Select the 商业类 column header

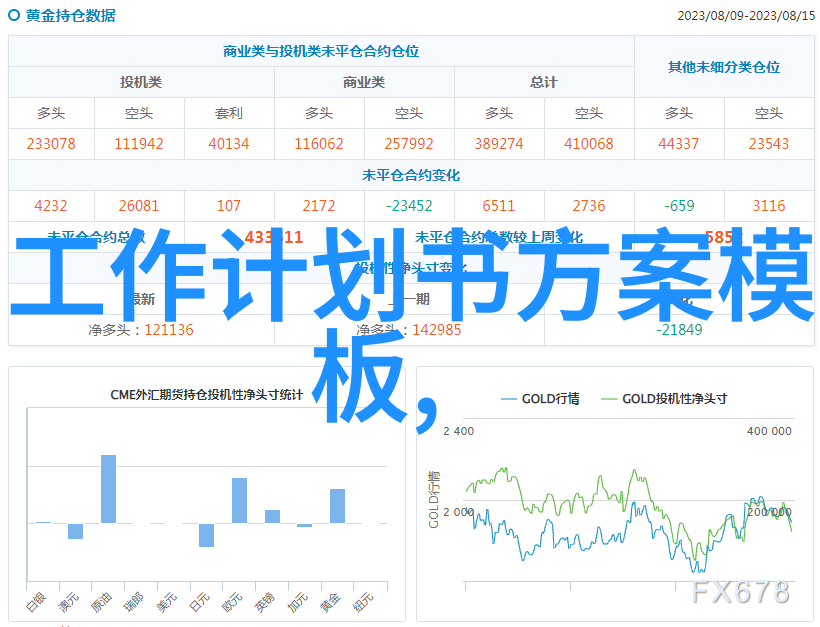(363, 82)
